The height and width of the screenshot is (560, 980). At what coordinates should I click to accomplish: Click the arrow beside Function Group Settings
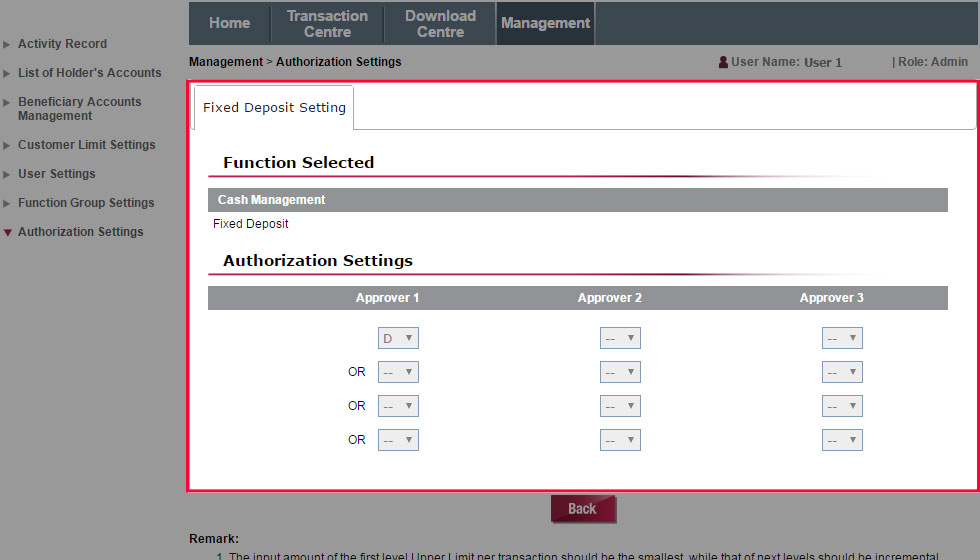pos(7,203)
